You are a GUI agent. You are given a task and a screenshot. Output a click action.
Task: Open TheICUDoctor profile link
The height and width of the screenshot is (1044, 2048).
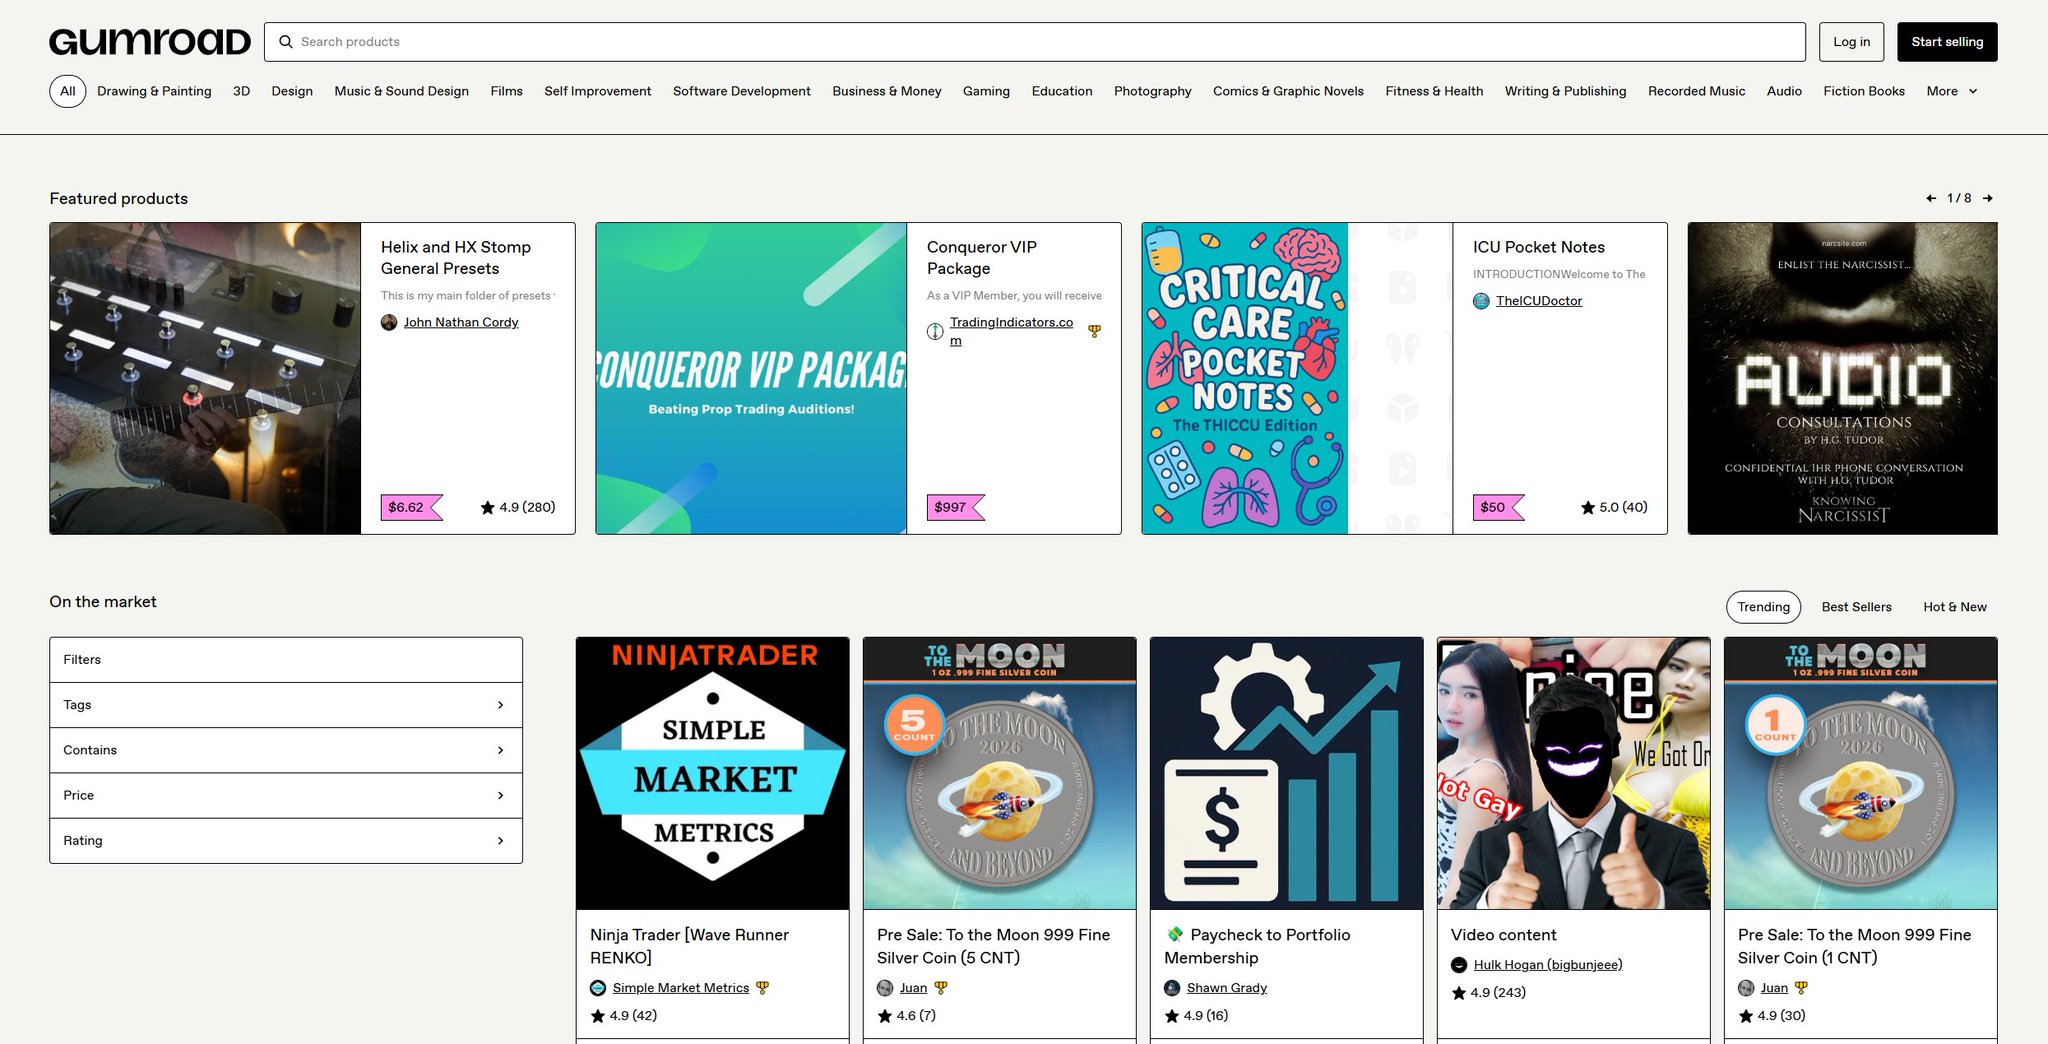[1538, 301]
